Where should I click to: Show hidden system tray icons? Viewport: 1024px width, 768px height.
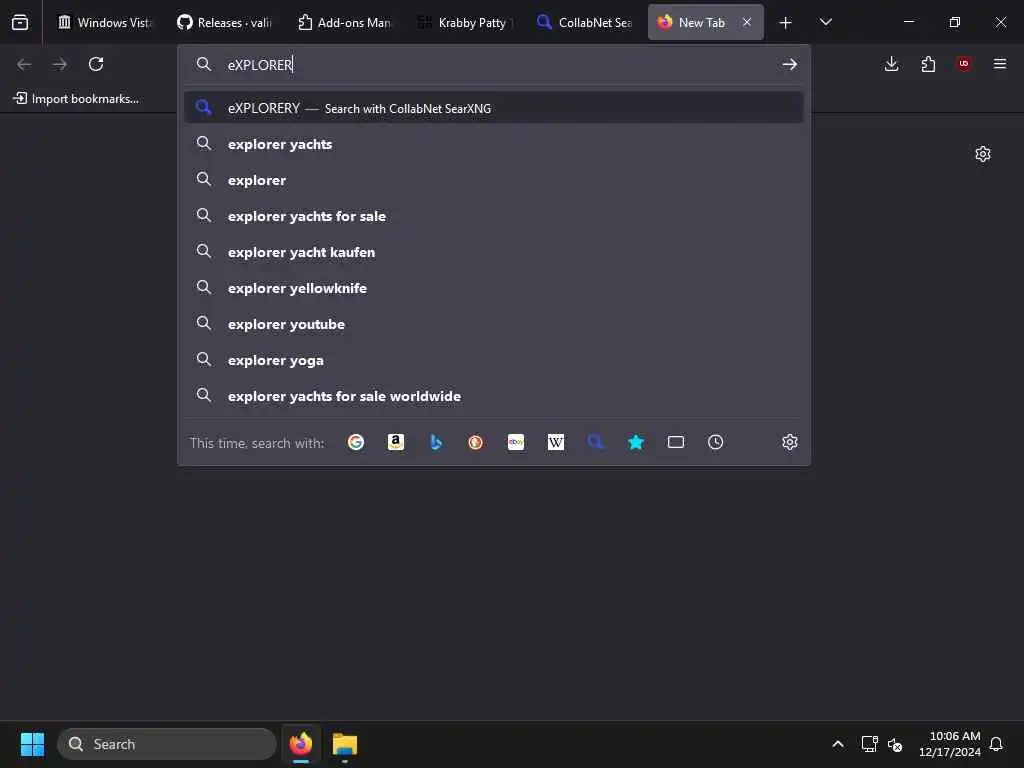[x=838, y=744]
